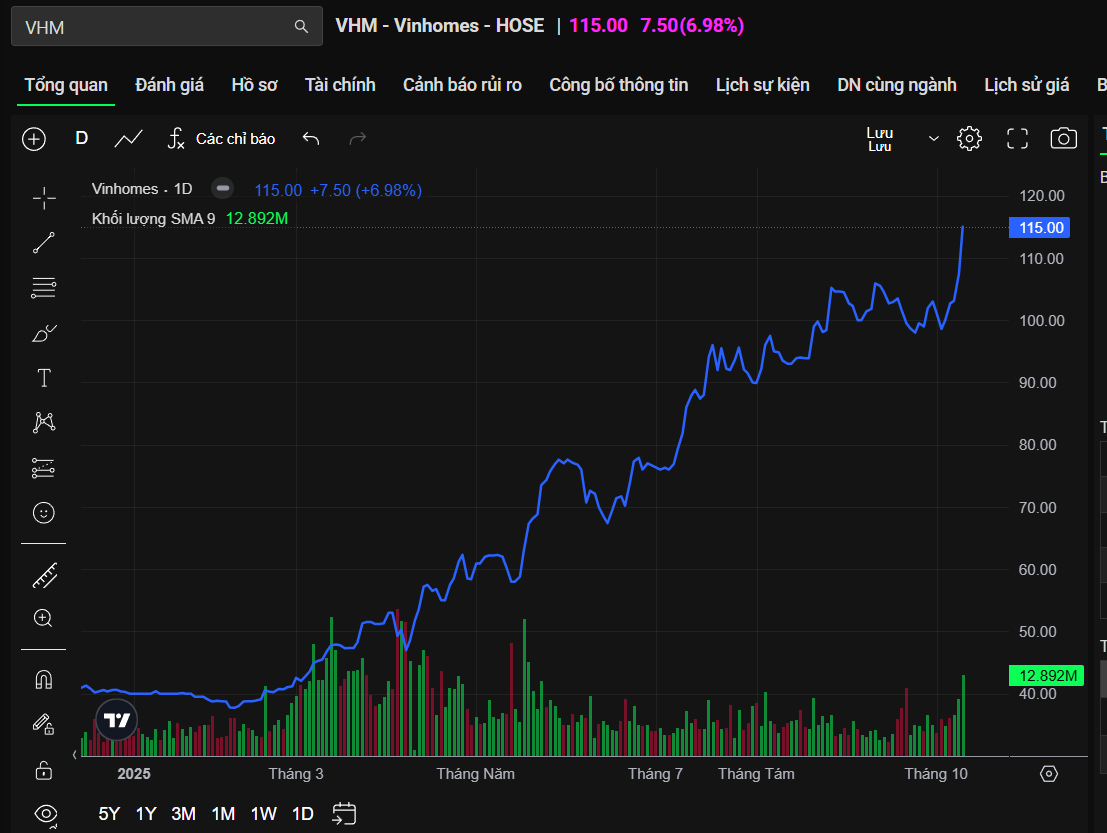This screenshot has width=1107, height=833.
Task: Open Các chỉ báo indicators button
Action: (221, 139)
